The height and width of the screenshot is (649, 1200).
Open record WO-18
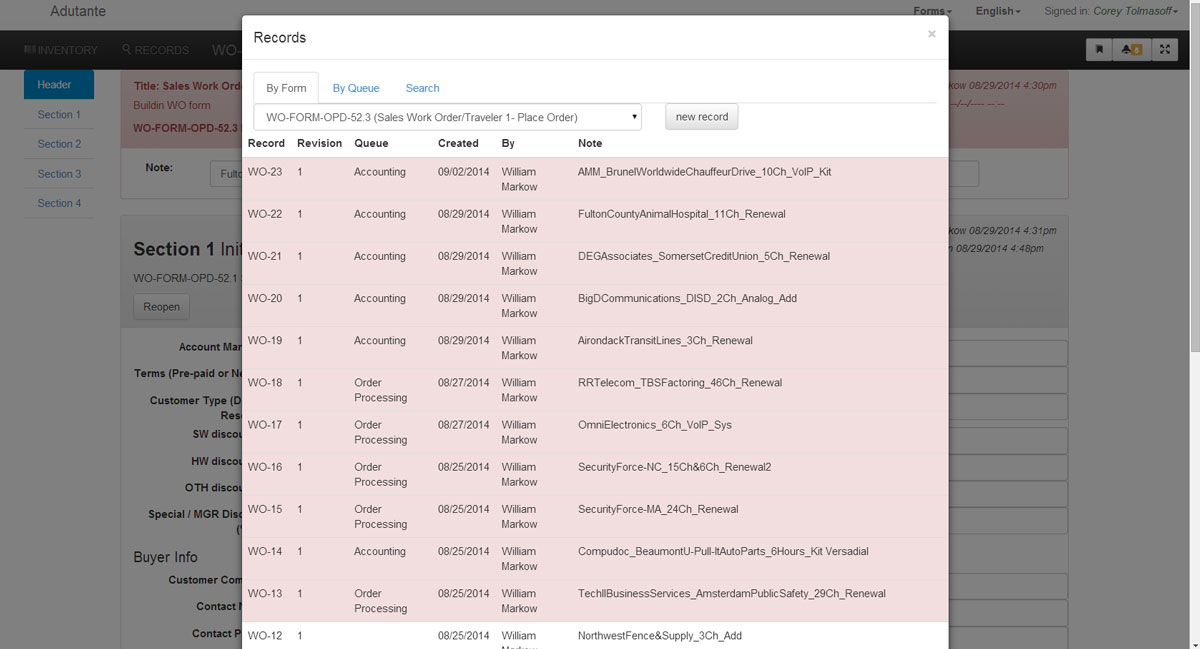[265, 382]
